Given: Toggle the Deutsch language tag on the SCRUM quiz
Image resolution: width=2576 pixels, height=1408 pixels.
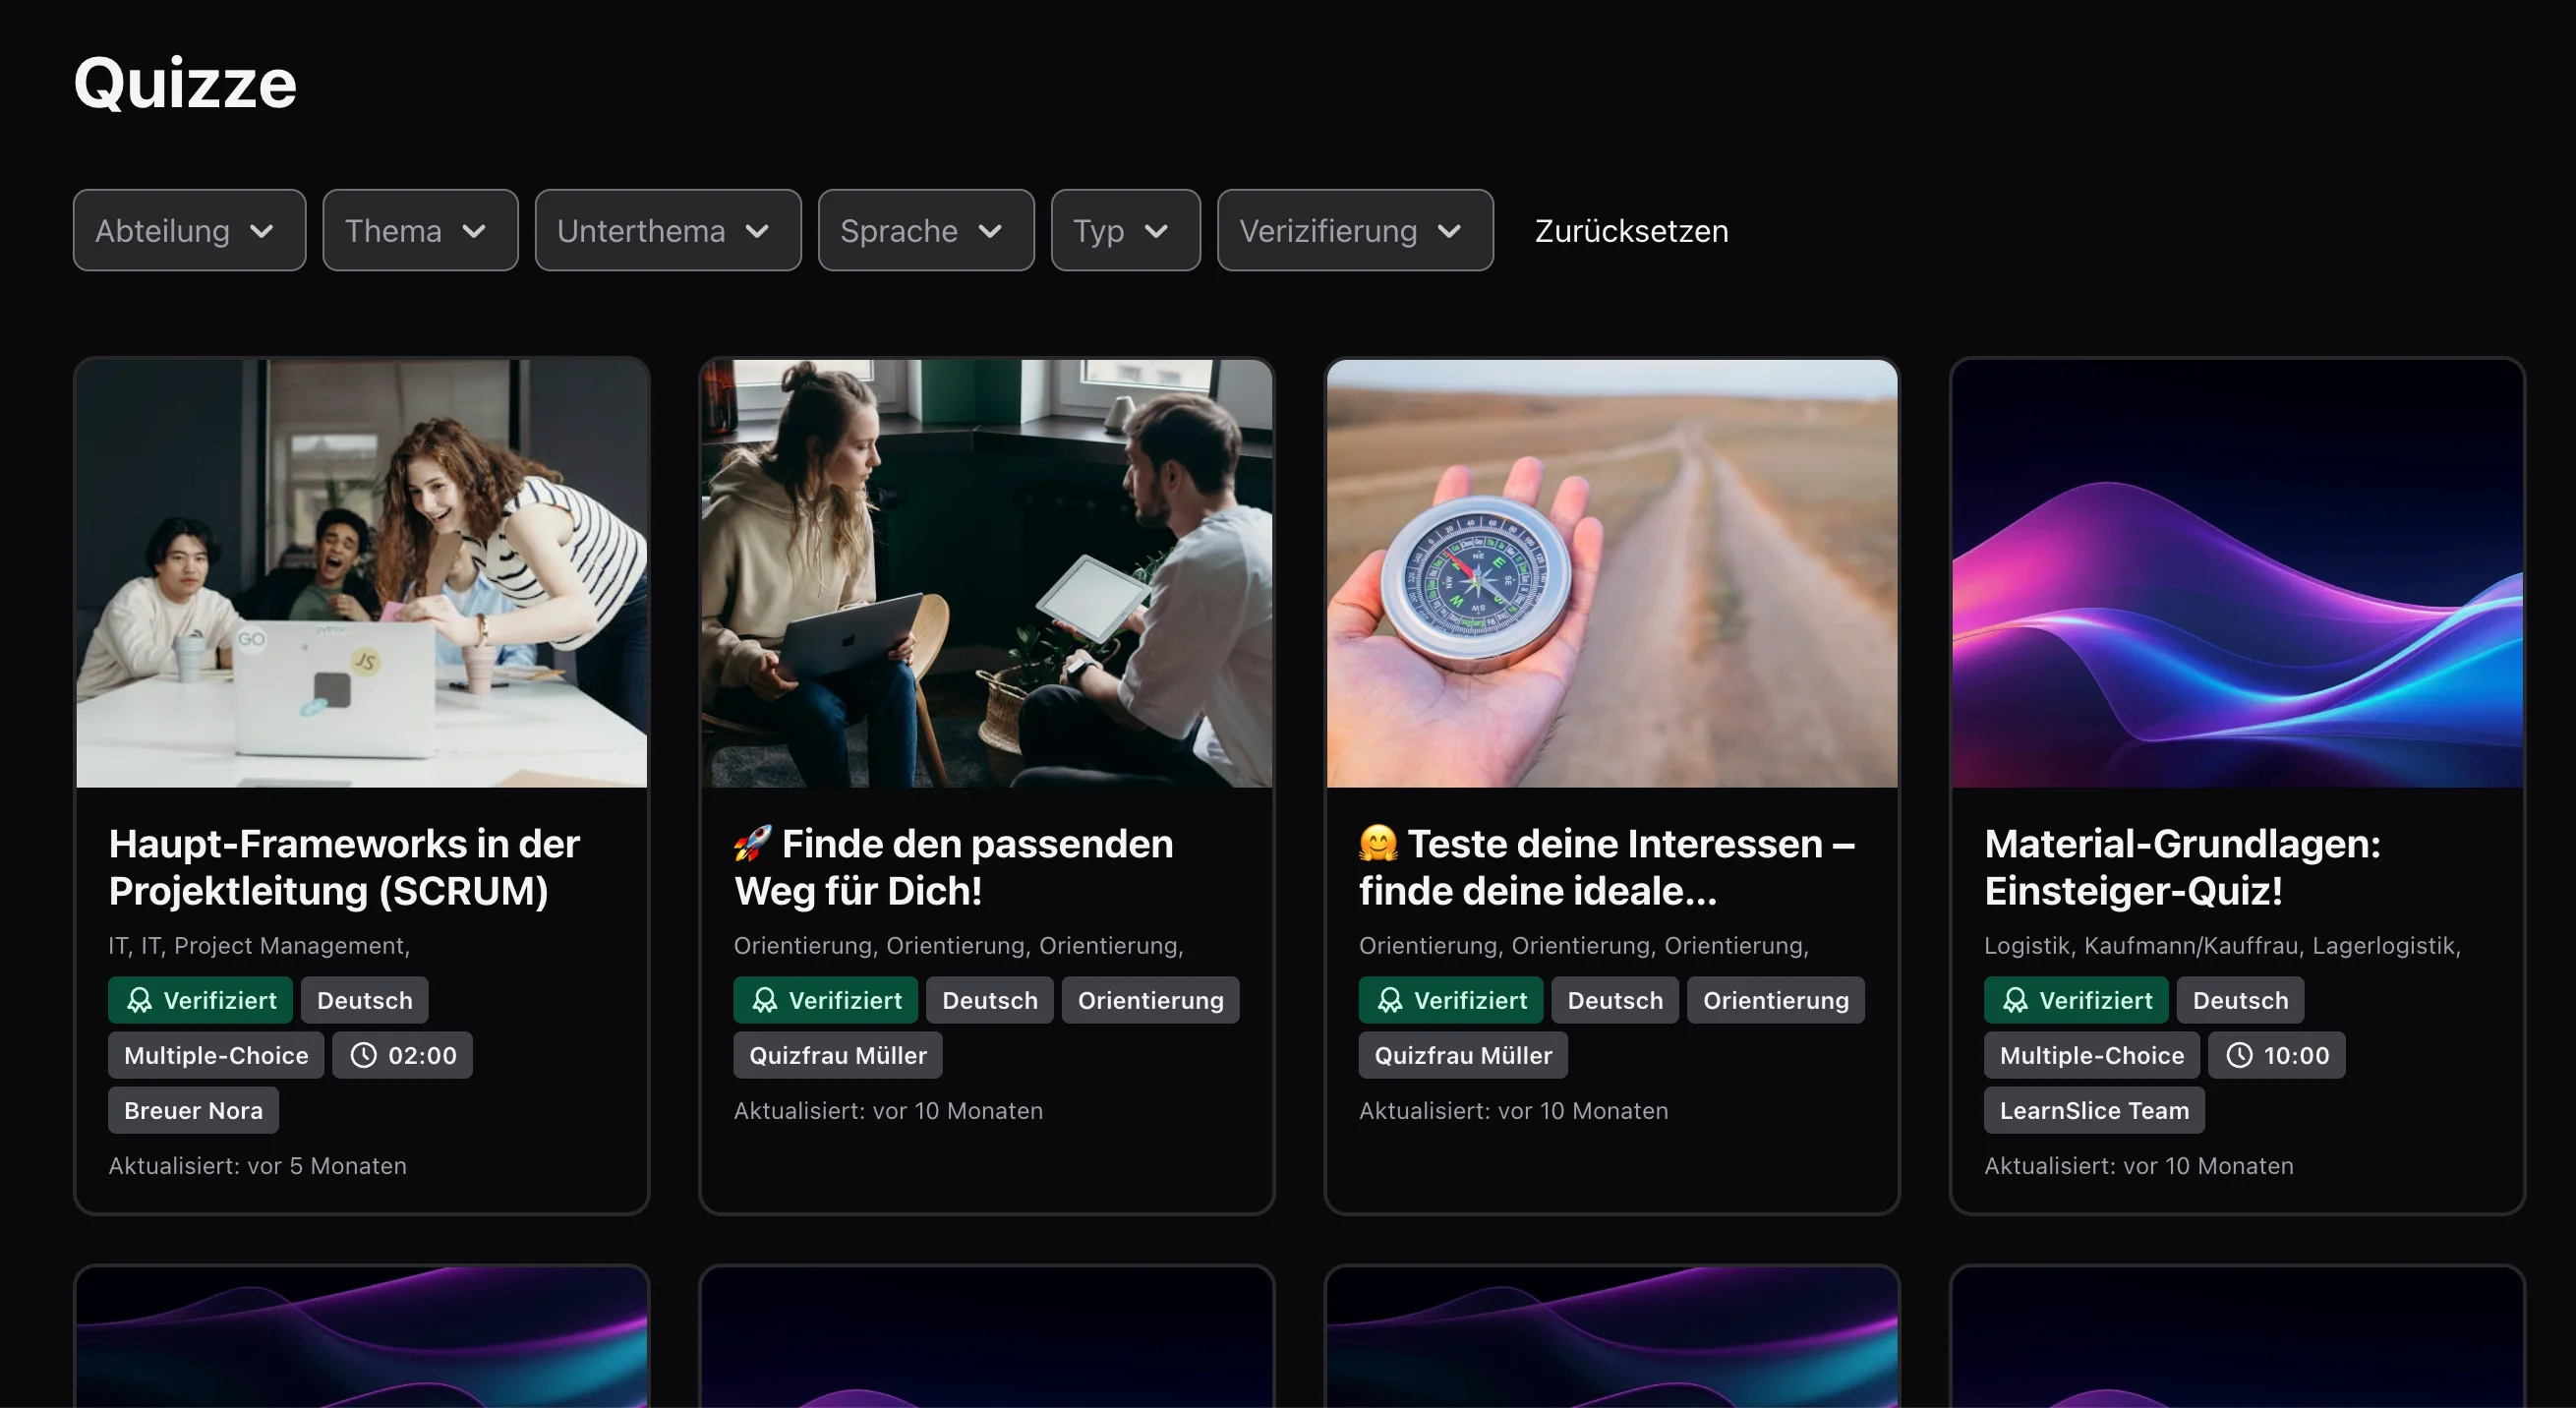Looking at the screenshot, I should coord(364,999).
